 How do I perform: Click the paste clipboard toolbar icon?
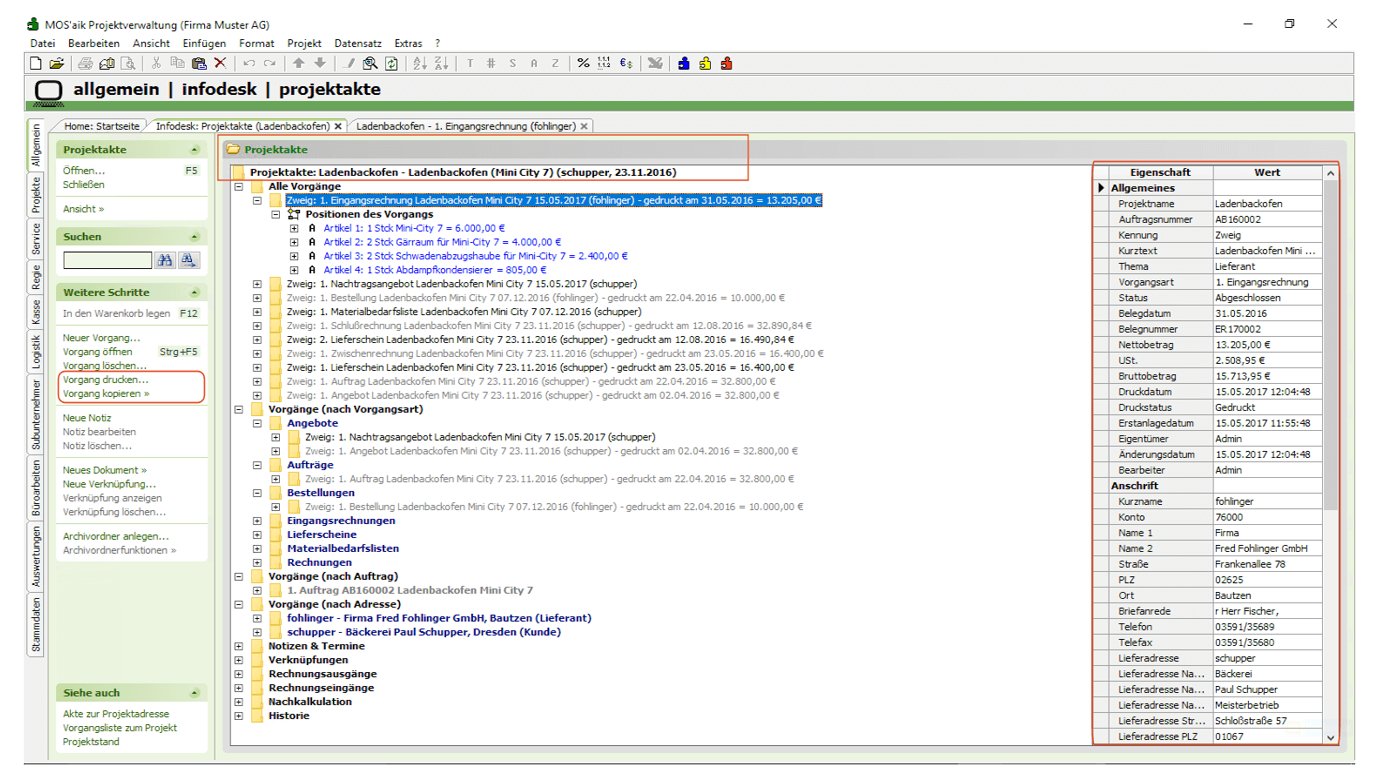point(199,63)
